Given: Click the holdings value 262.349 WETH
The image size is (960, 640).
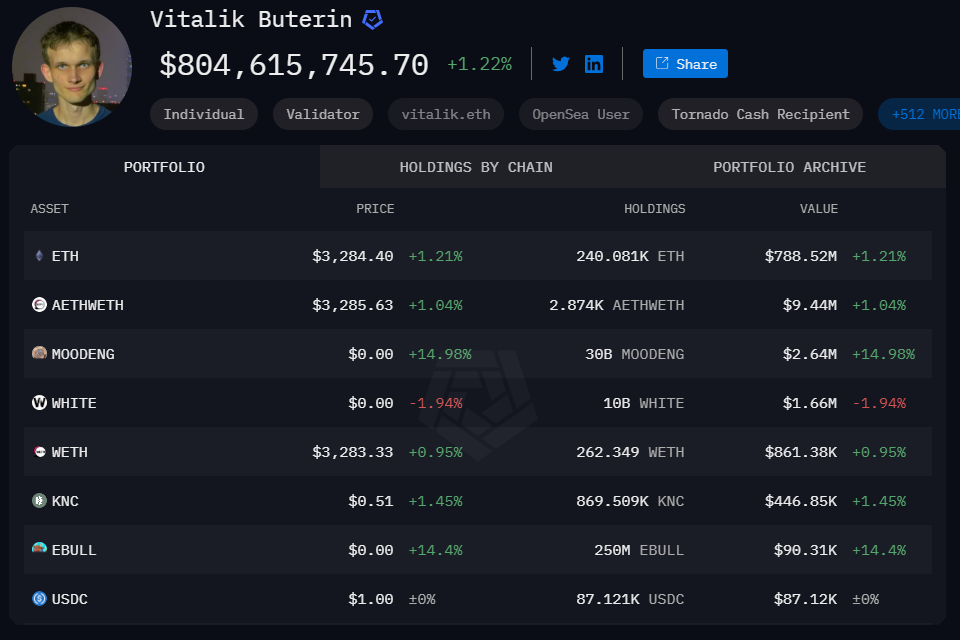Looking at the screenshot, I should click(x=630, y=452).
